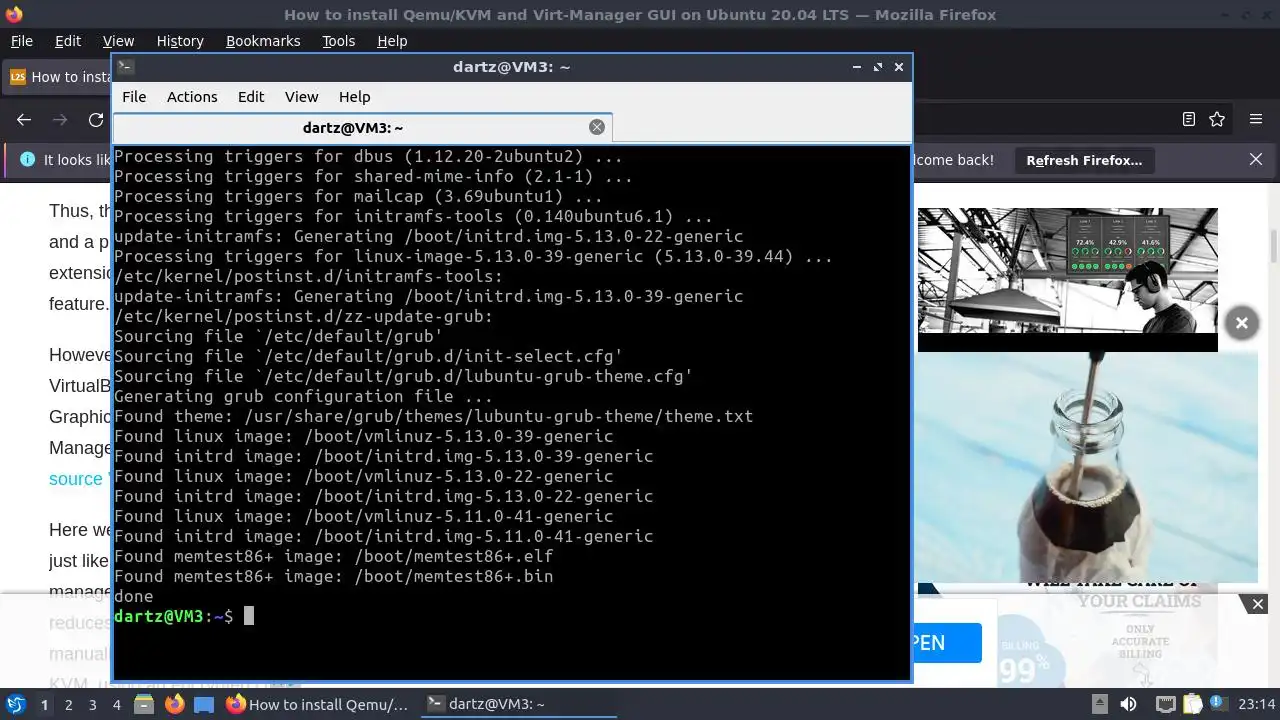Click the Refresh Firefox button

(1084, 160)
